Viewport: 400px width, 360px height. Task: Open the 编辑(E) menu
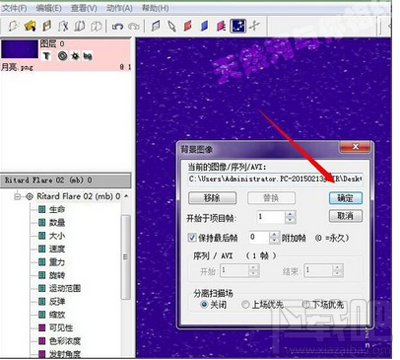coord(49,8)
